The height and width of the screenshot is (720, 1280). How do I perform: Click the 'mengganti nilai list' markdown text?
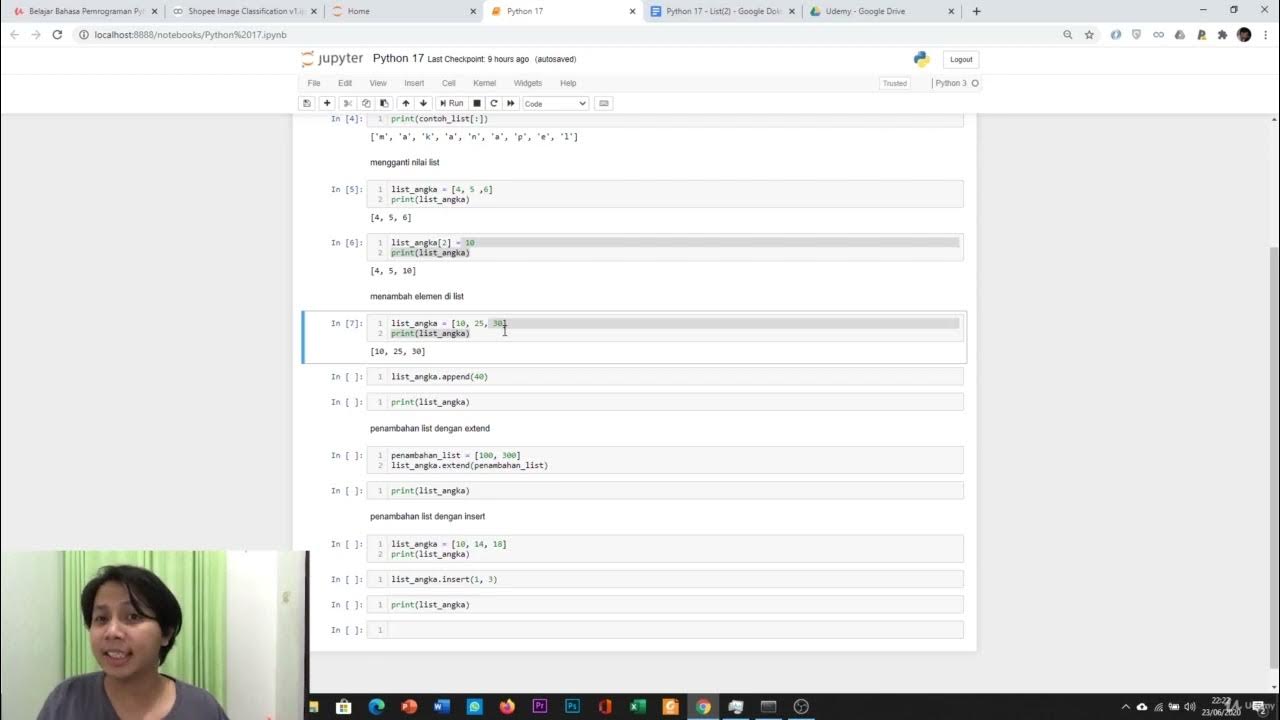pos(404,162)
